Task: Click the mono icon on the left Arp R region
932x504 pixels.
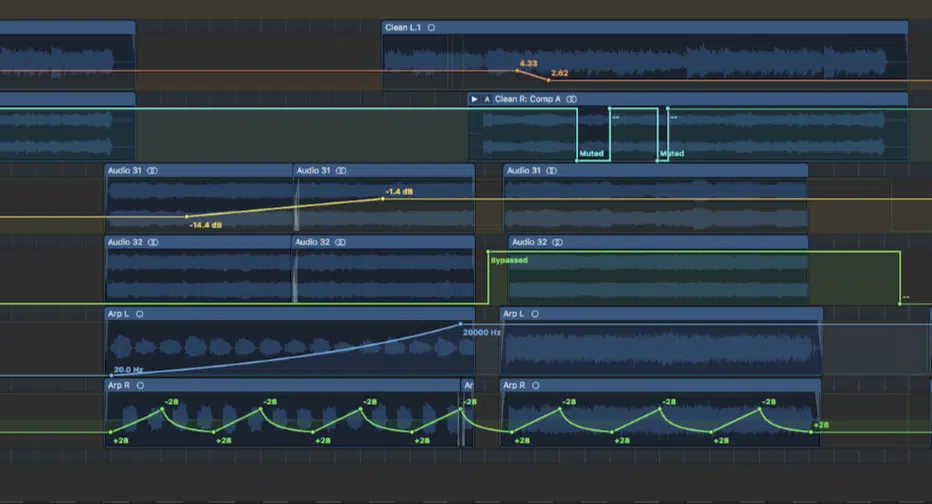Action: (x=140, y=386)
